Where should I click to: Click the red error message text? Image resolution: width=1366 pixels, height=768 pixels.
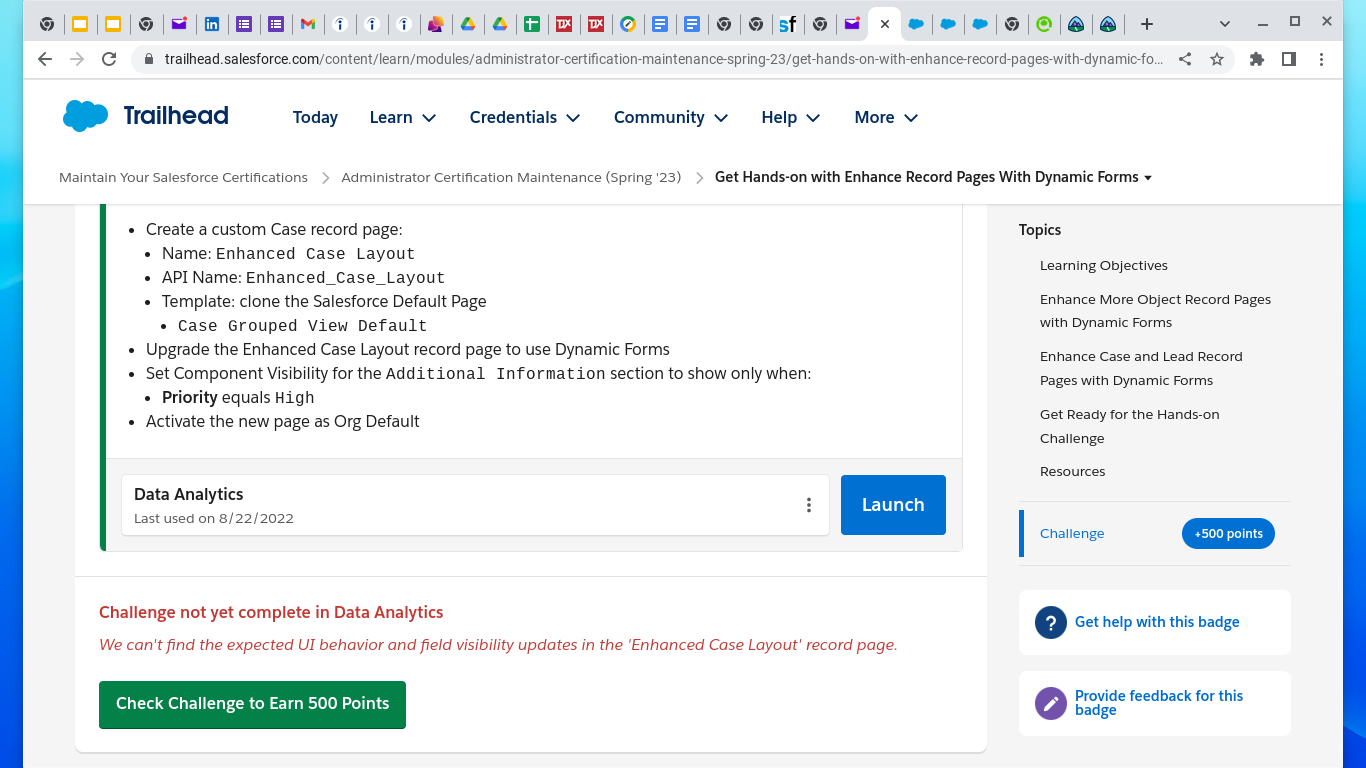tap(498, 645)
